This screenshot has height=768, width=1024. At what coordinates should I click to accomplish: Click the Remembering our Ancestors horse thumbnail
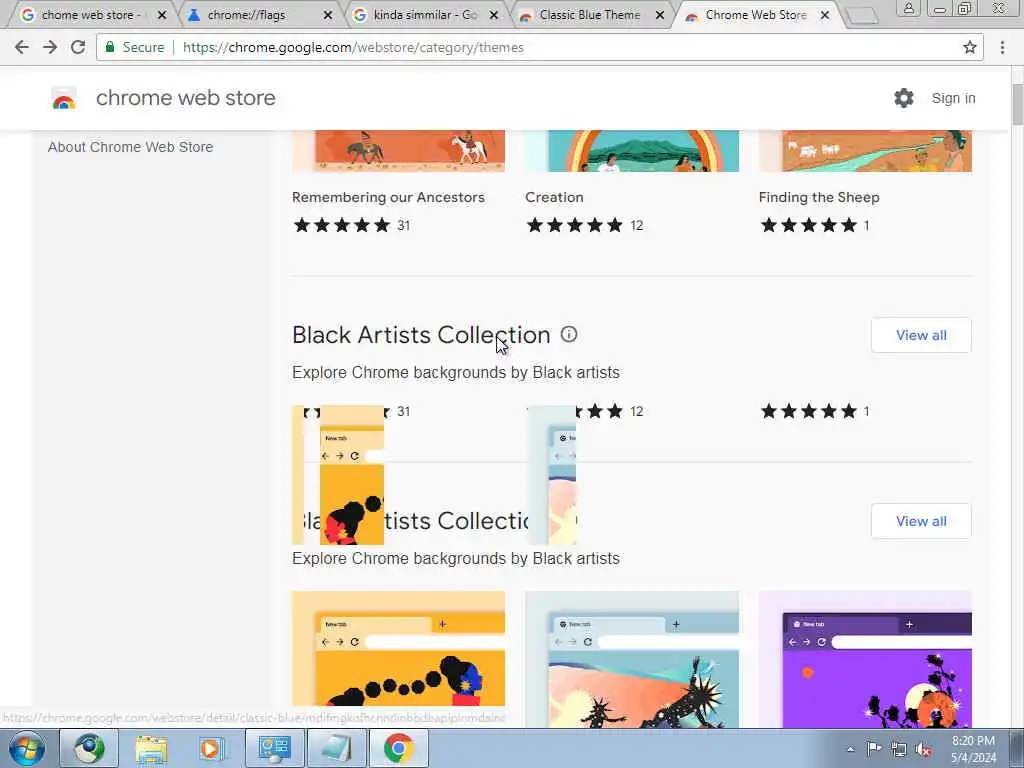[x=398, y=151]
